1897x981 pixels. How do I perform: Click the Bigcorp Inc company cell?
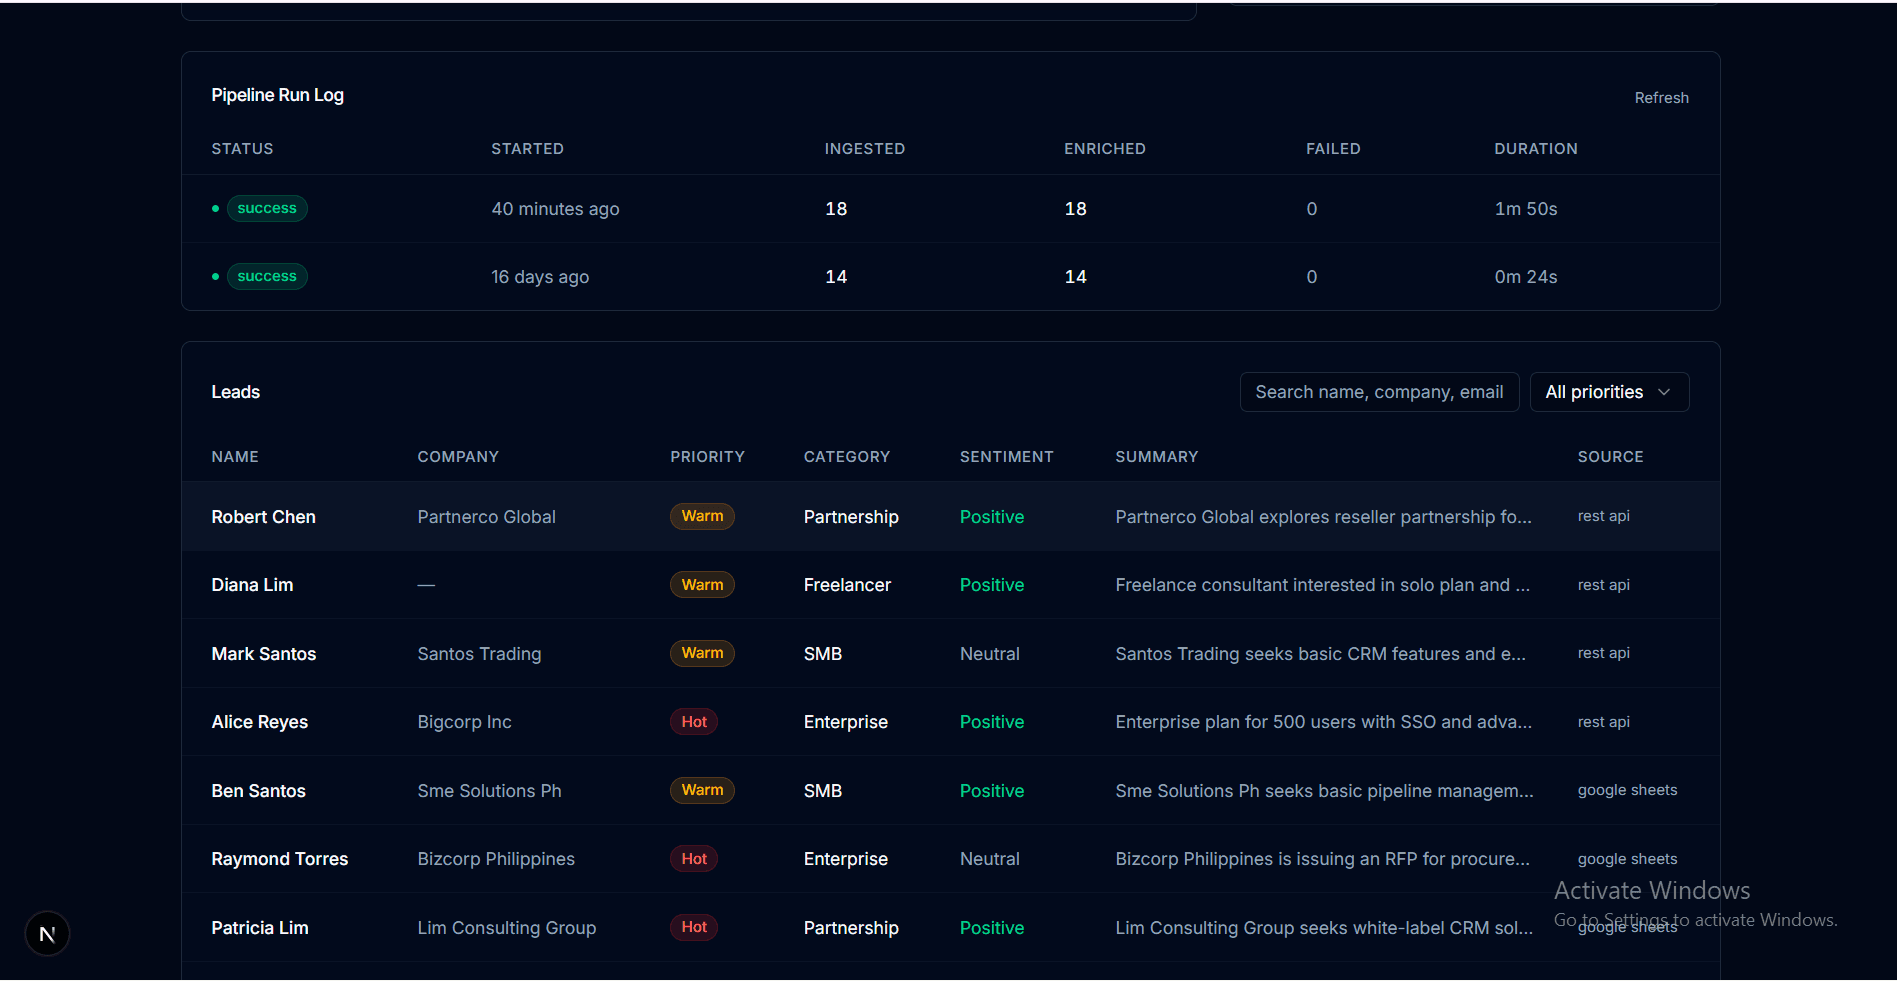coord(464,722)
